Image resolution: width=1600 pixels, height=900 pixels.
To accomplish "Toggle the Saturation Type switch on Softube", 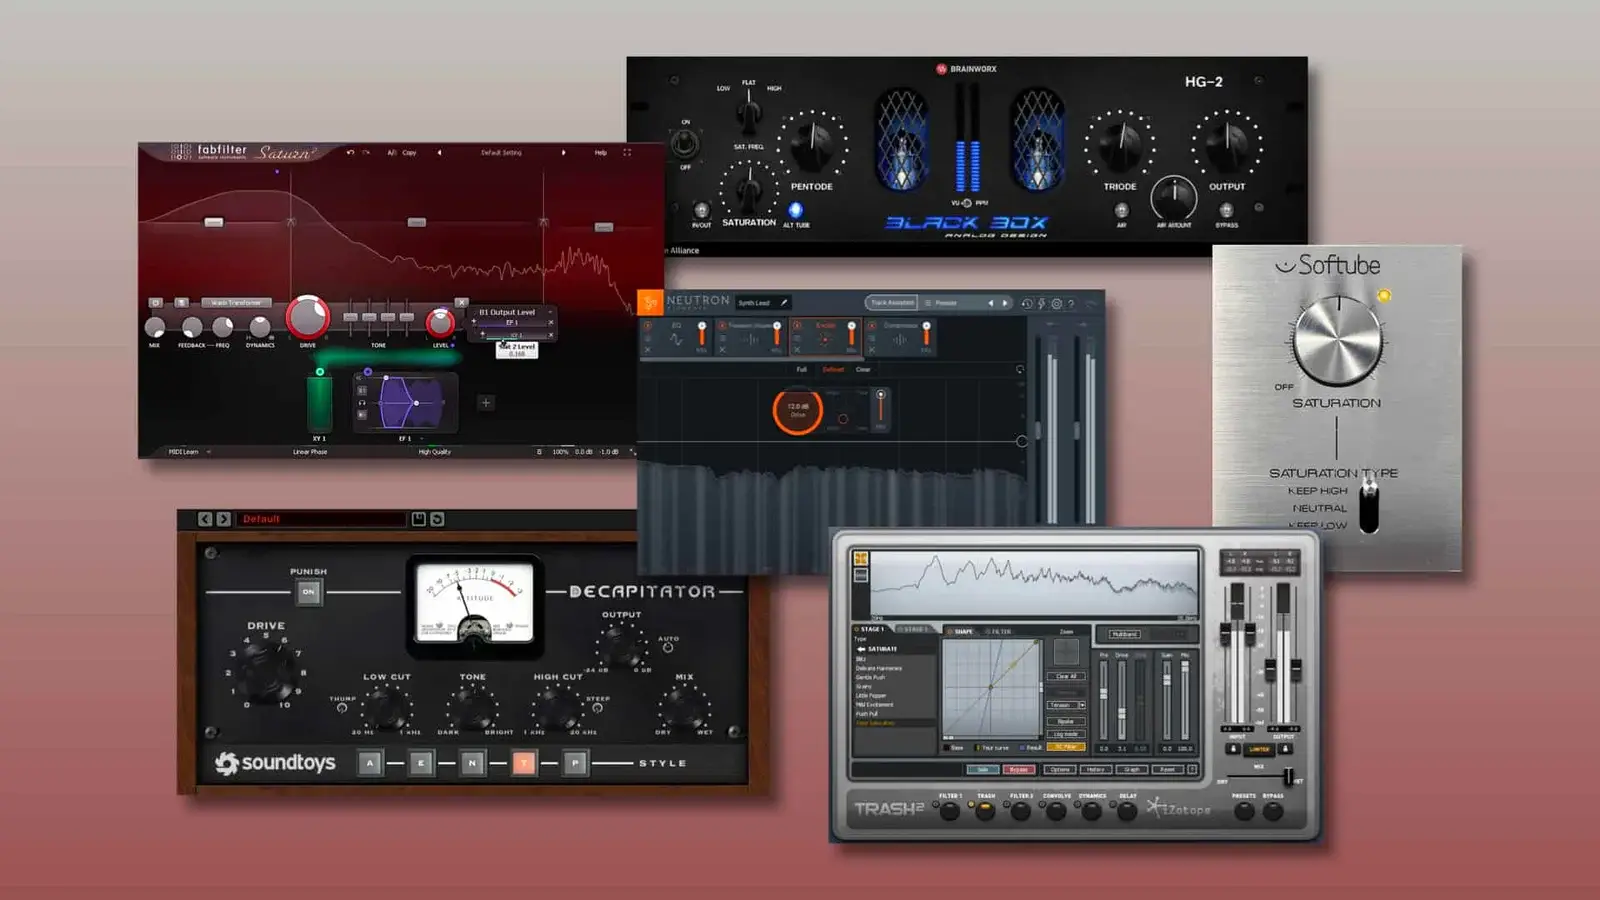I will [x=1368, y=505].
